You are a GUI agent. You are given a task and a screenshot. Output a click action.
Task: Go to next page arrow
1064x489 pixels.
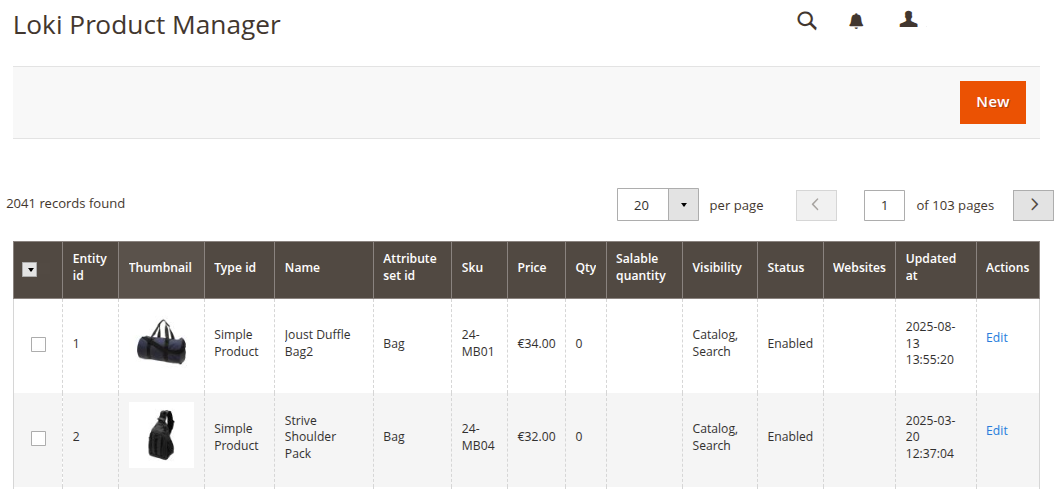coord(1033,205)
